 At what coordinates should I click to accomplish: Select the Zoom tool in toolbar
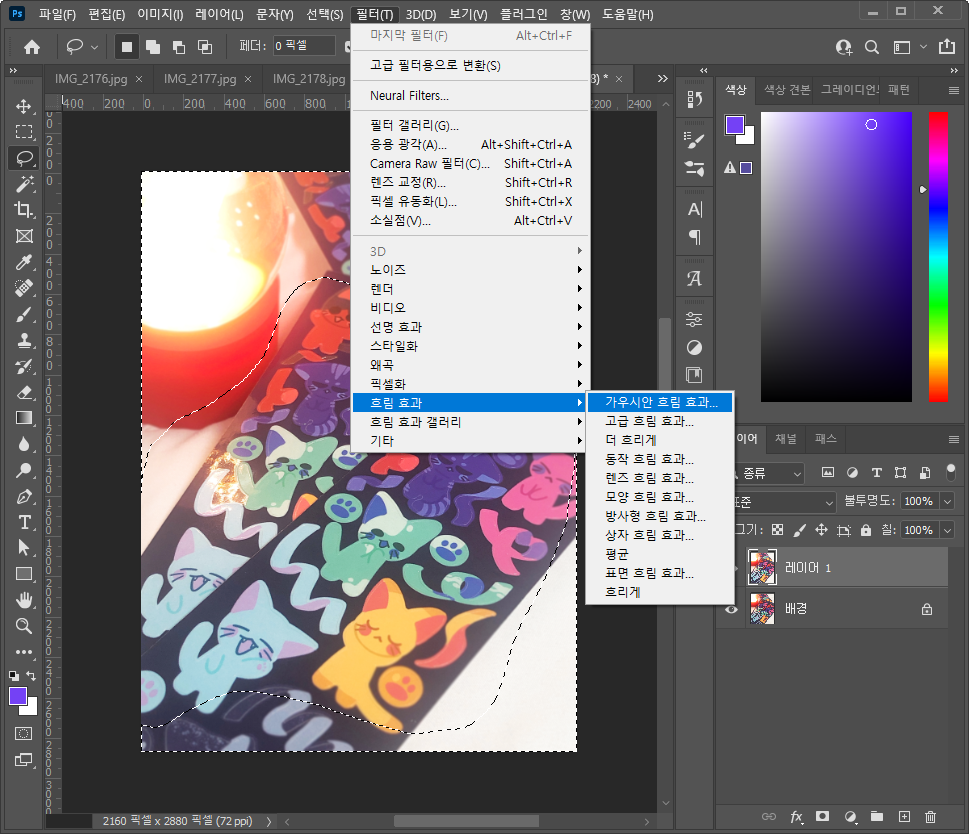(24, 626)
